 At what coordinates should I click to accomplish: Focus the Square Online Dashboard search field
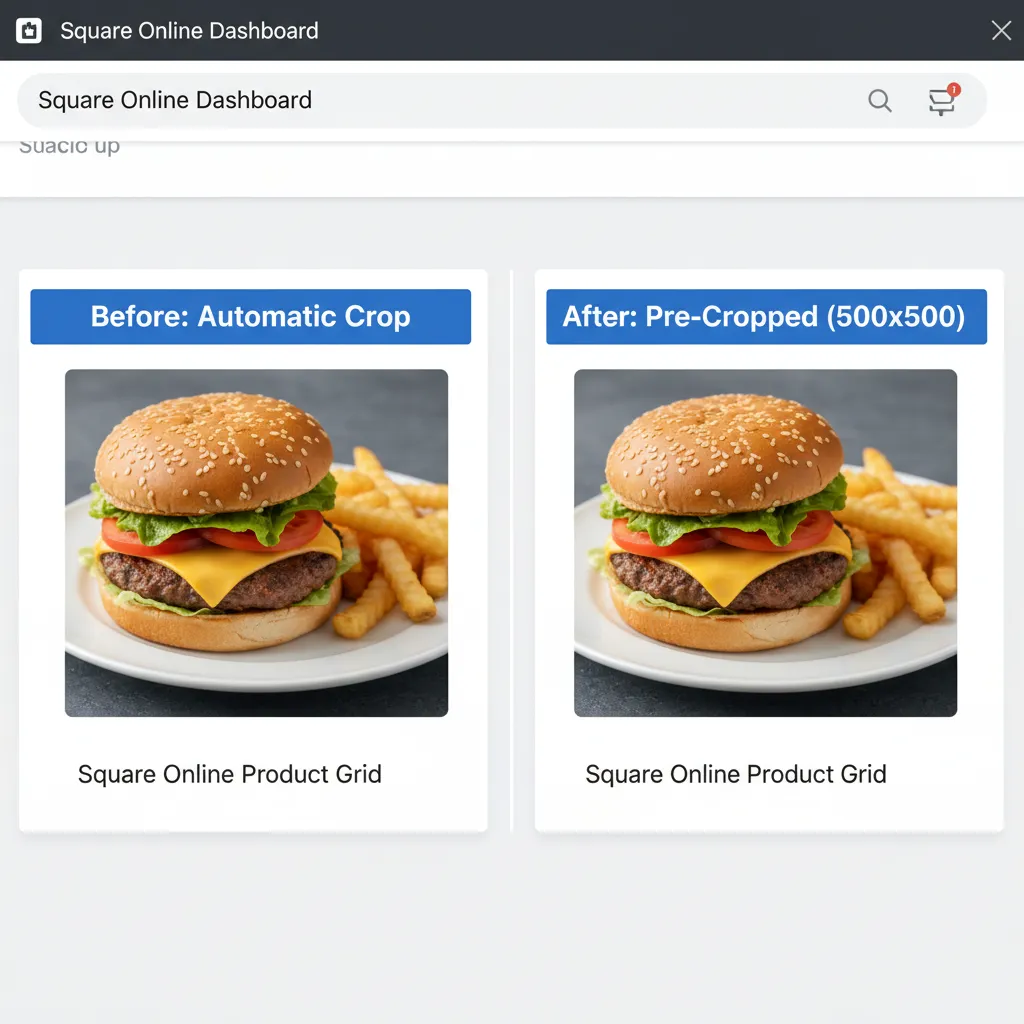pos(502,101)
